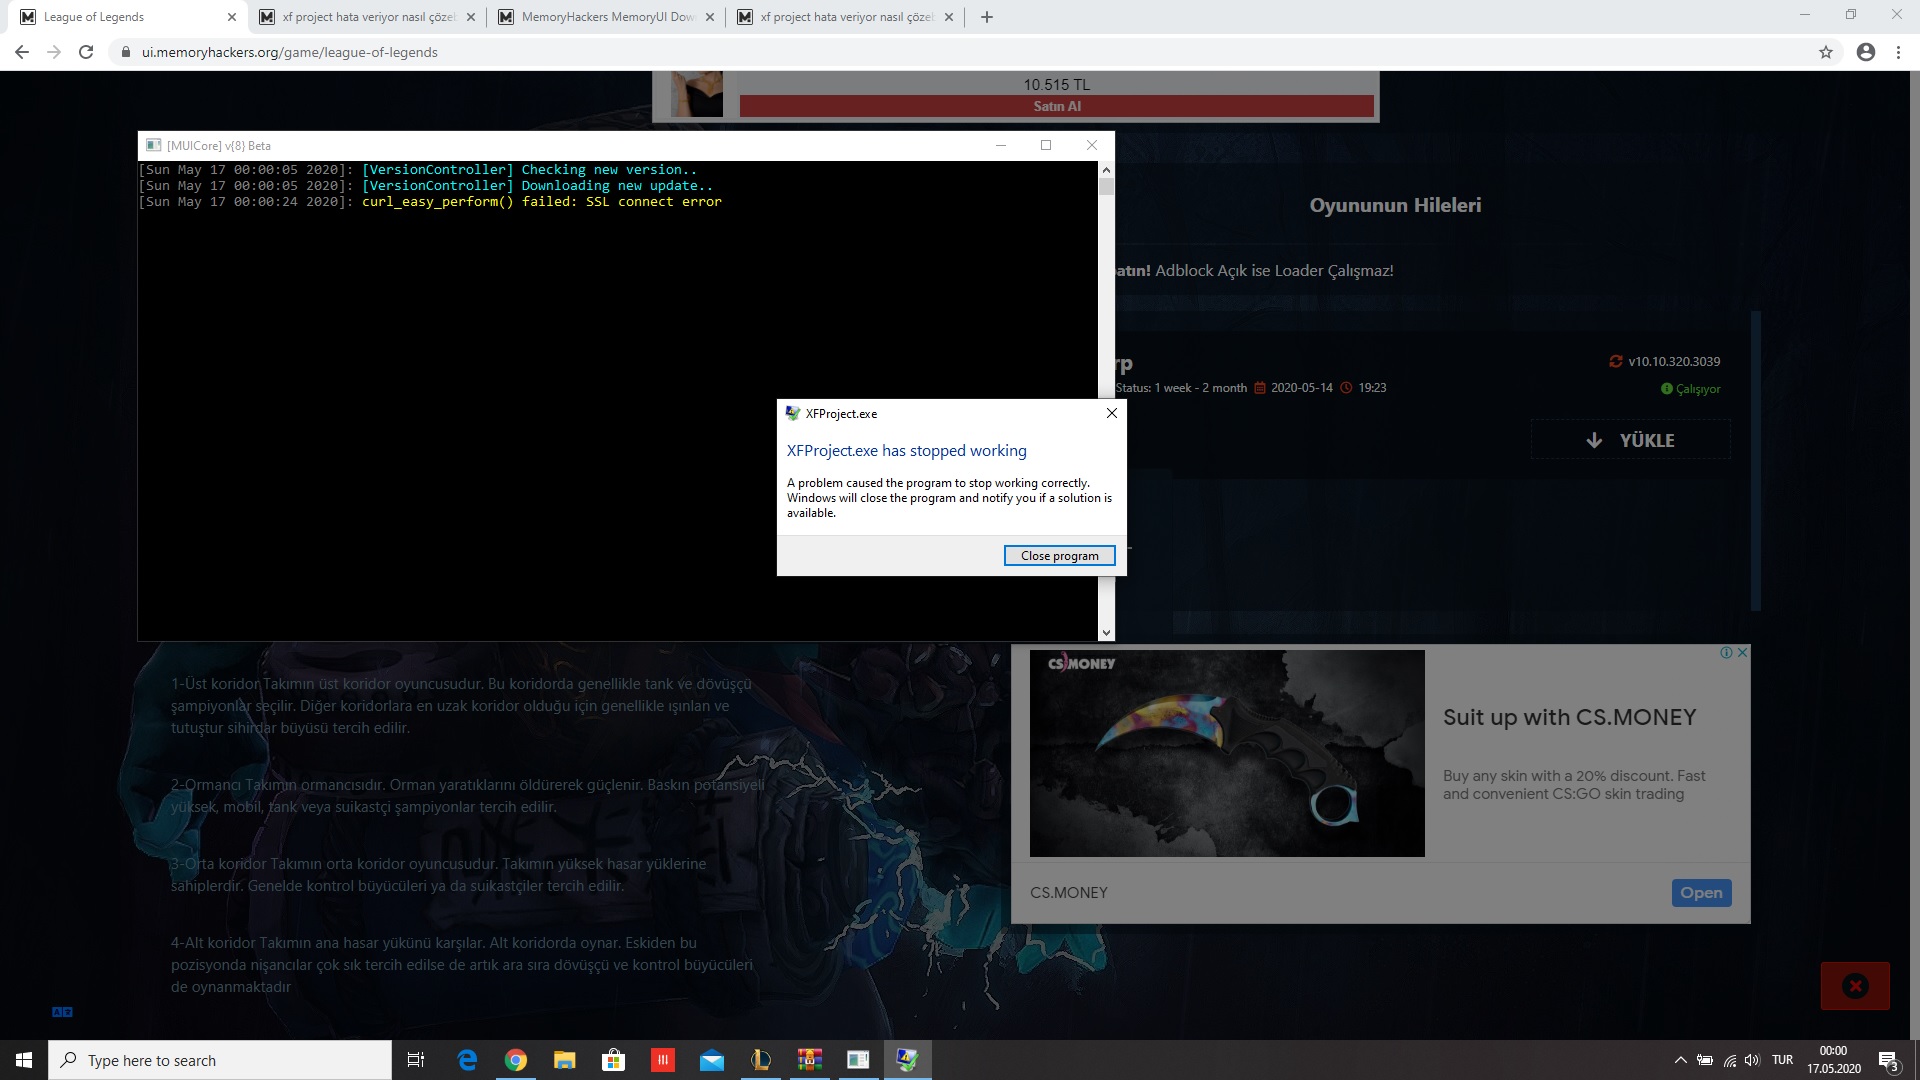Switch to last xf project hata tab
1920x1080 pixels.
(x=845, y=17)
